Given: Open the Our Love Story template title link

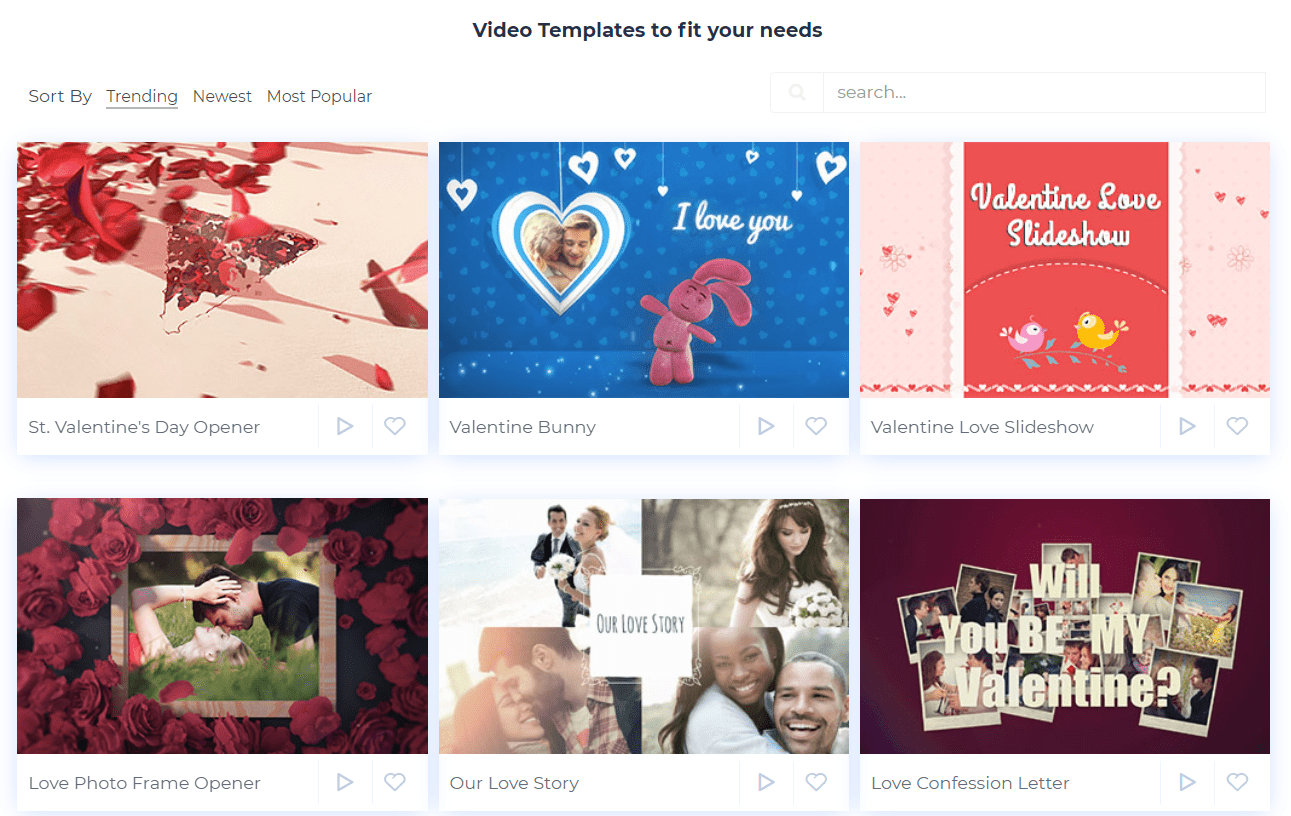Looking at the screenshot, I should point(514,782).
